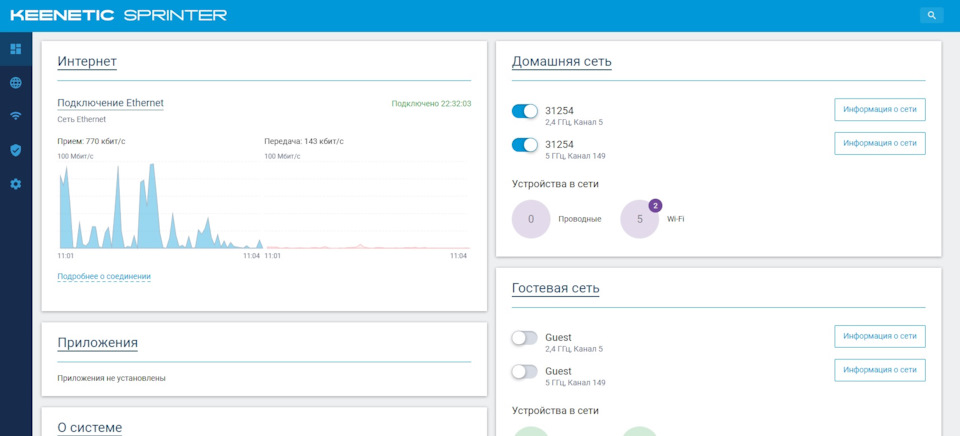Click the download traffic graph
960x436 pixels.
pos(160,205)
